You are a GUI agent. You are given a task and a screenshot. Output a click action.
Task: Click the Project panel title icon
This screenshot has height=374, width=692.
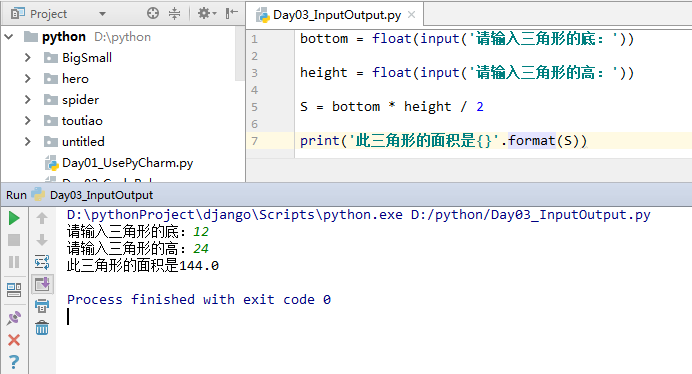click(18, 14)
